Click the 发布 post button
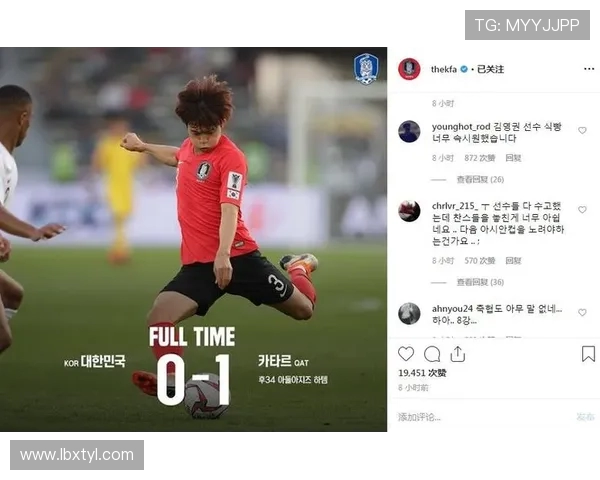Screen dimensions: 600x480 [x=585, y=417]
